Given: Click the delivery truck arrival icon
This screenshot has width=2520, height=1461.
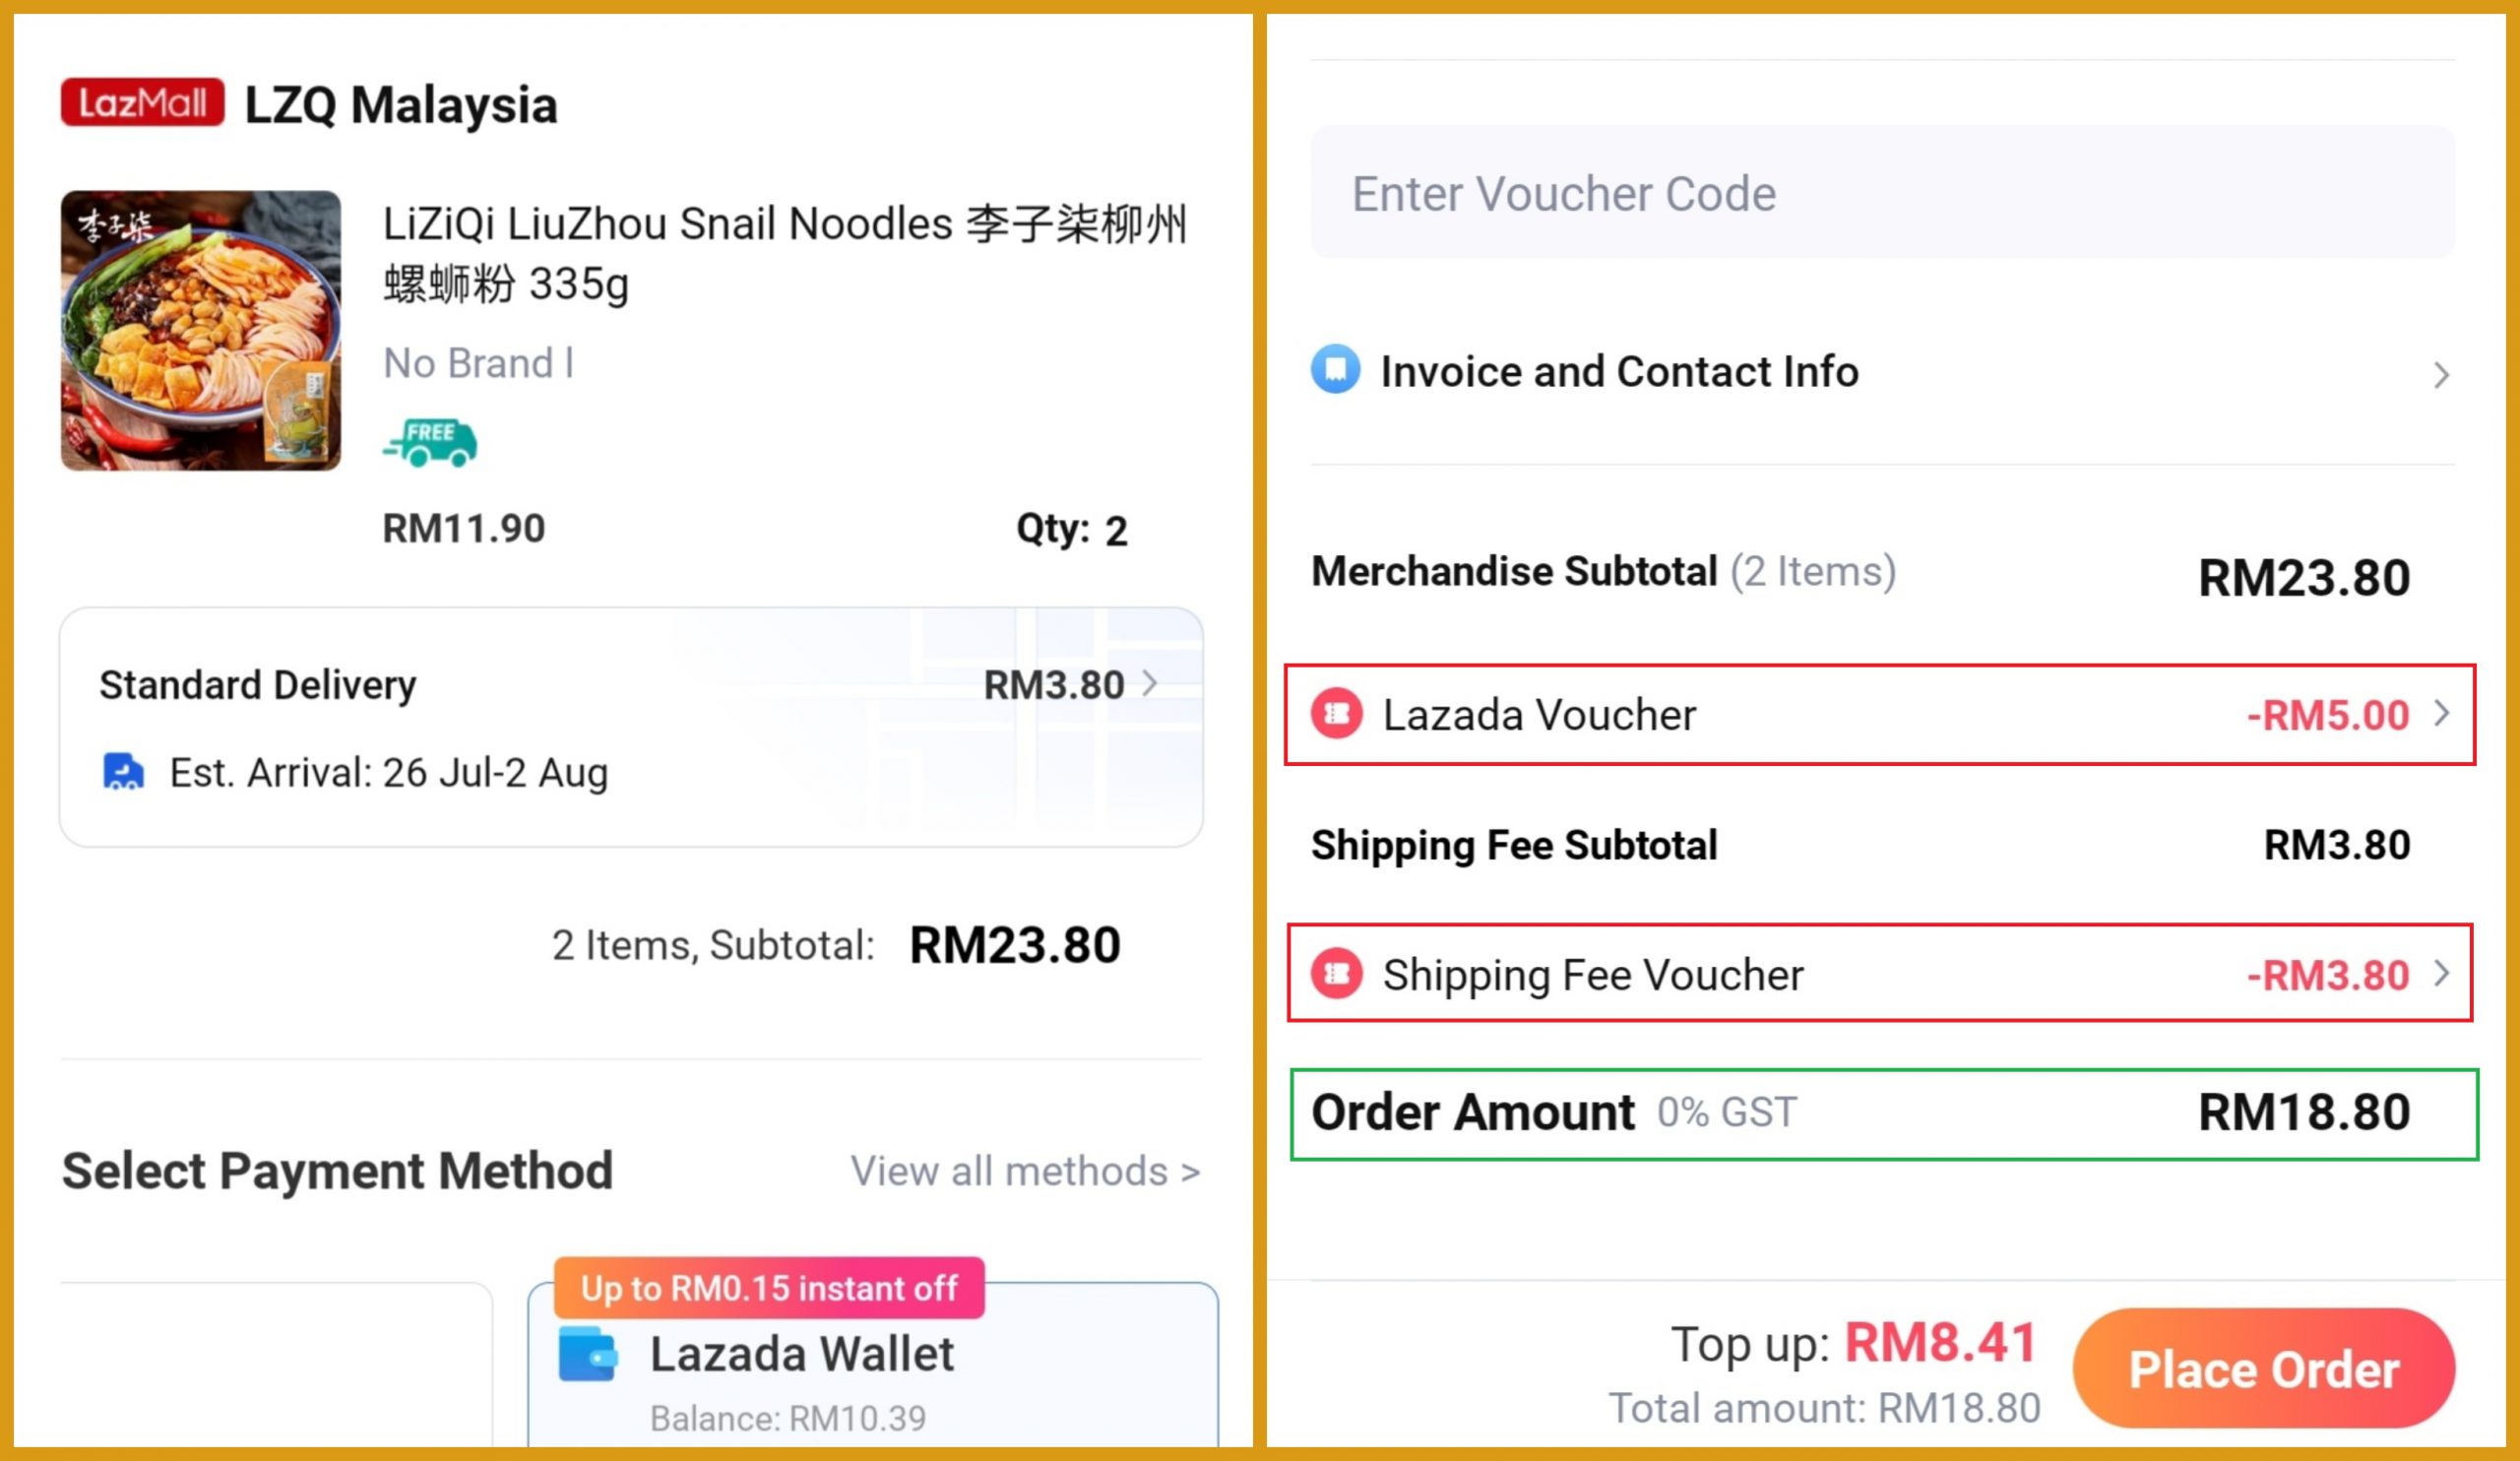Looking at the screenshot, I should point(124,772).
